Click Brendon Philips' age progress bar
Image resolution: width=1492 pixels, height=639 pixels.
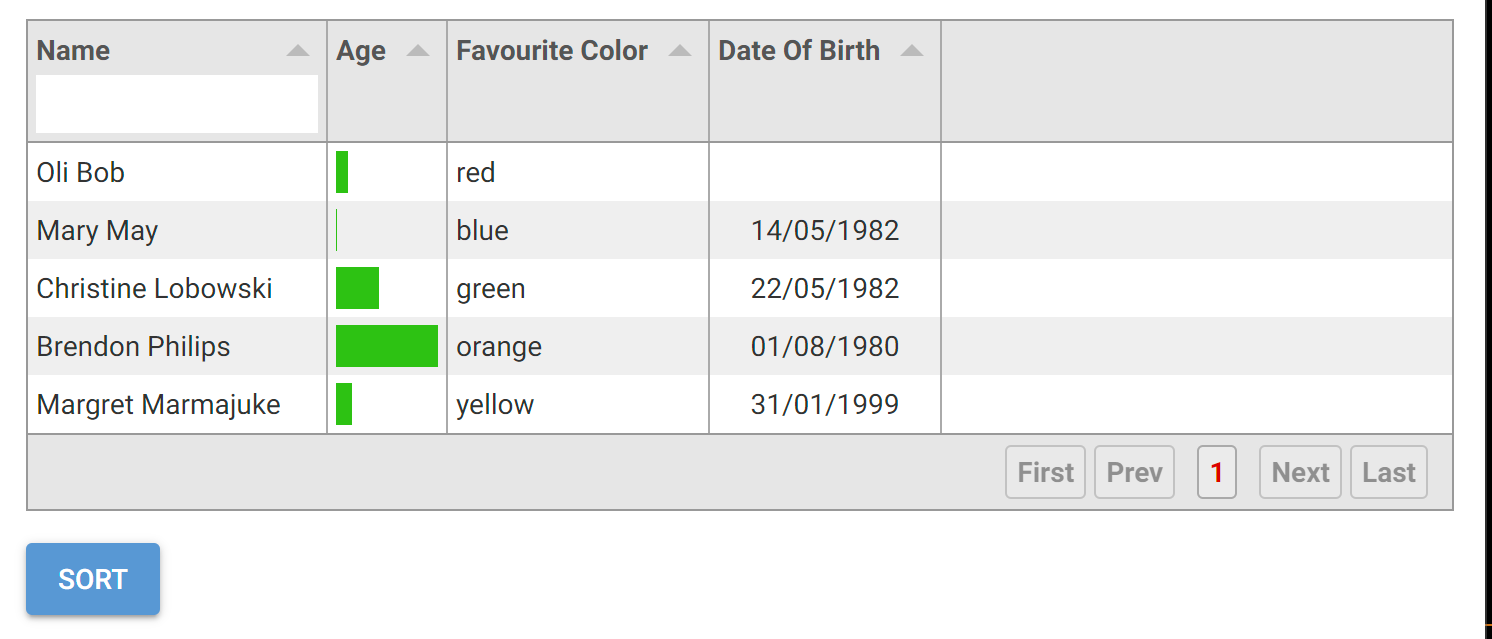387,347
